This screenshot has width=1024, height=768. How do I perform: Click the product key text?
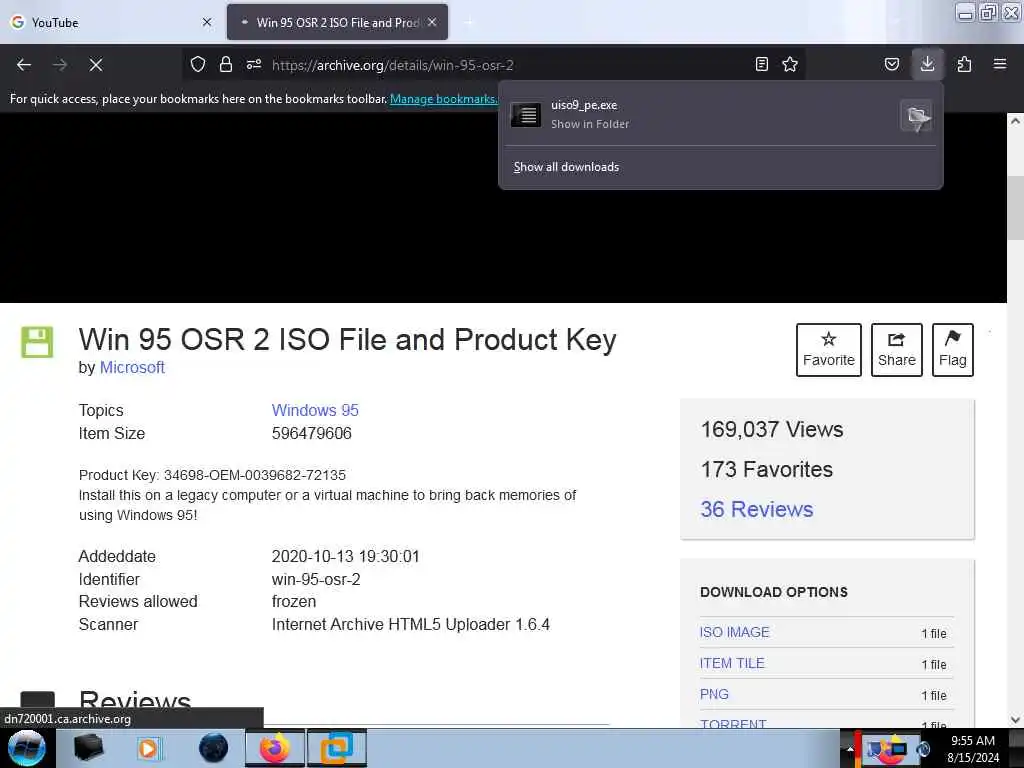click(x=212, y=475)
